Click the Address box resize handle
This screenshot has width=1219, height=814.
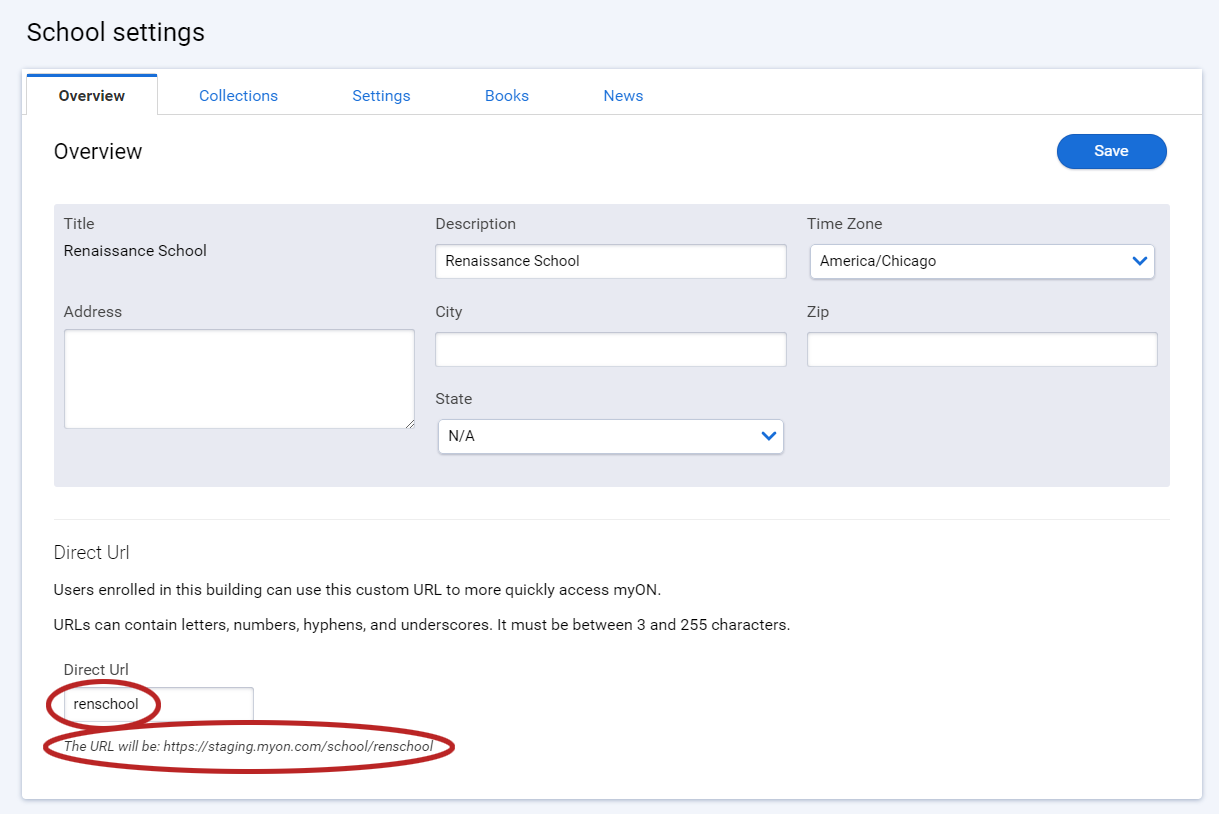click(409, 424)
